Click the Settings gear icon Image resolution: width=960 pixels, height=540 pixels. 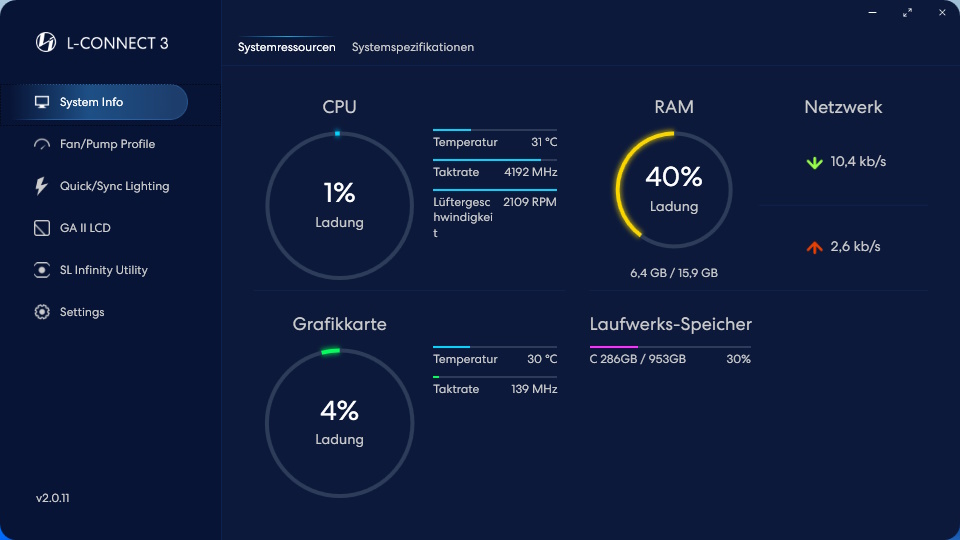click(42, 312)
